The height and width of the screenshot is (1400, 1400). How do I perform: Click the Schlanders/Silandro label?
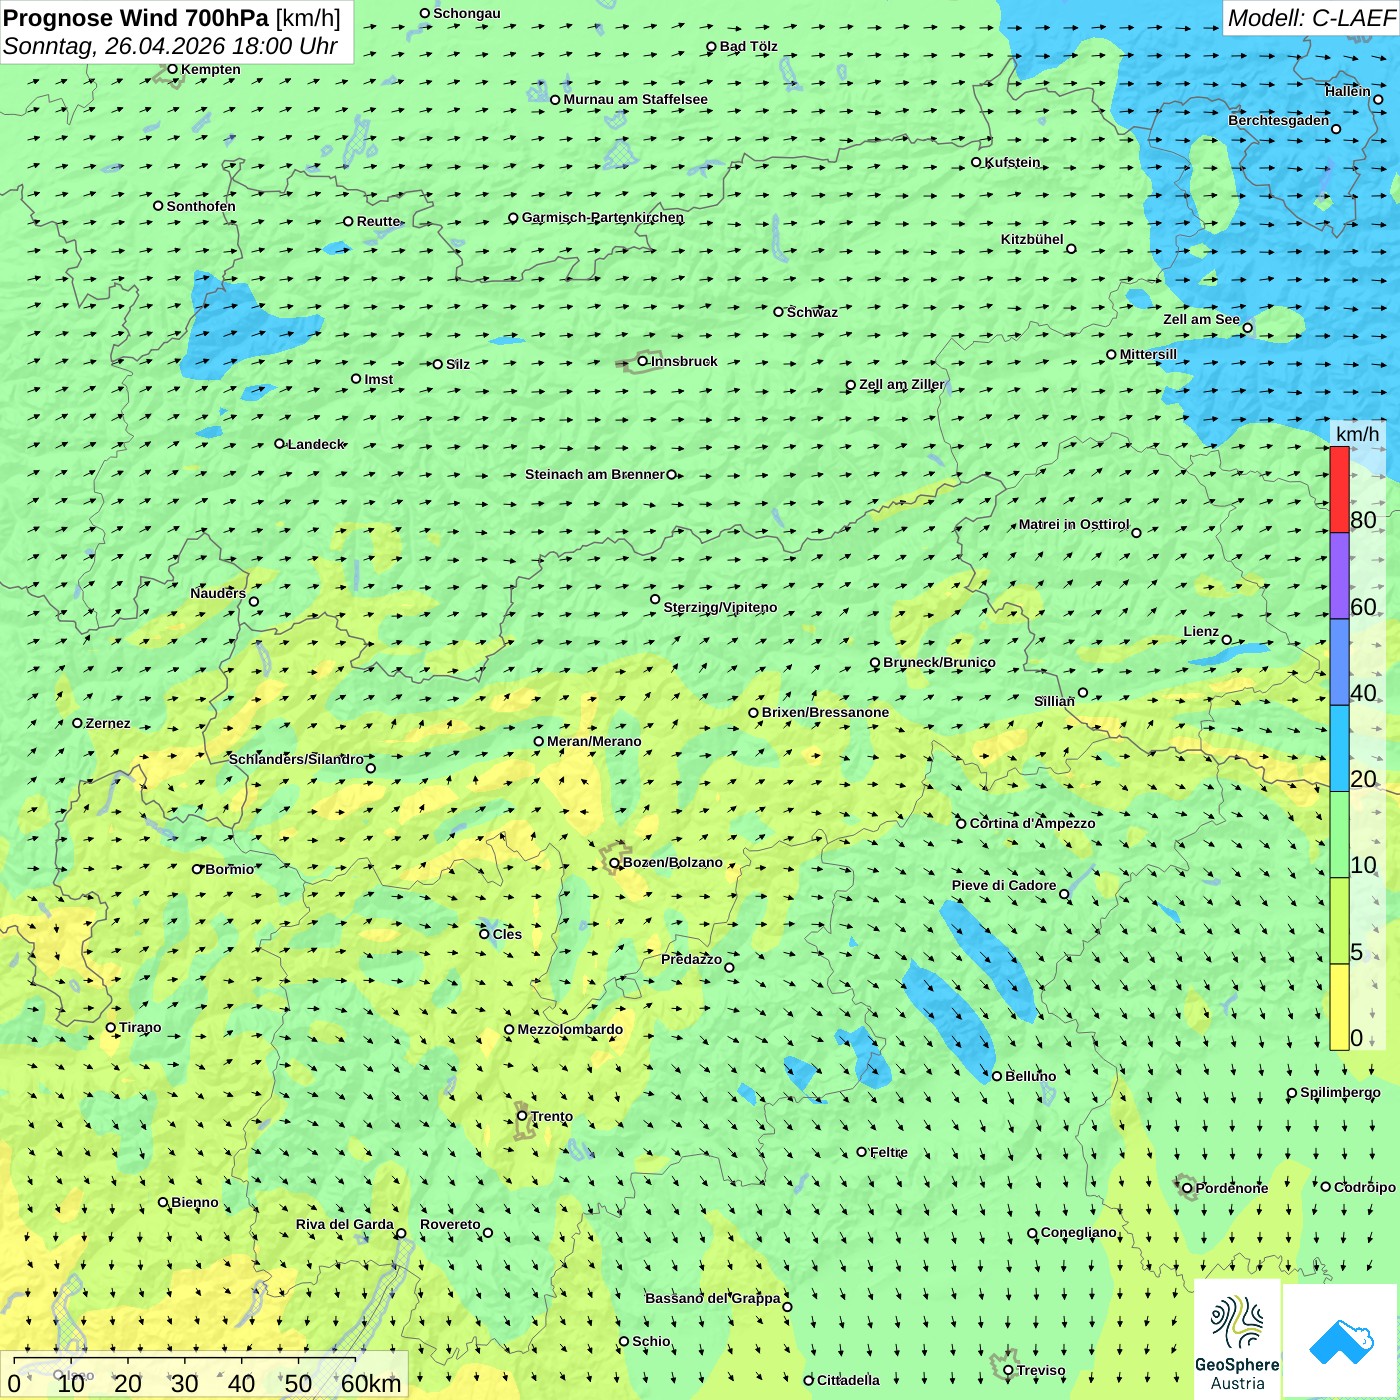(x=297, y=759)
